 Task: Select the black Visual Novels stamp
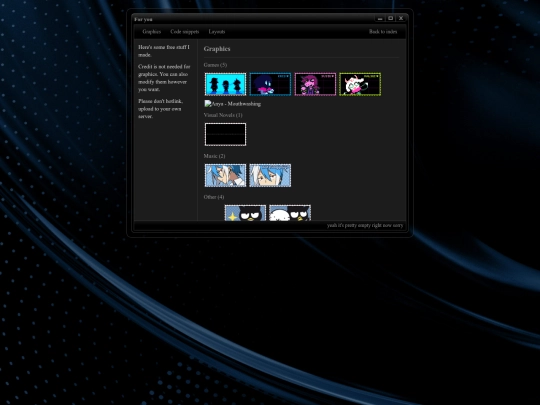coord(226,134)
